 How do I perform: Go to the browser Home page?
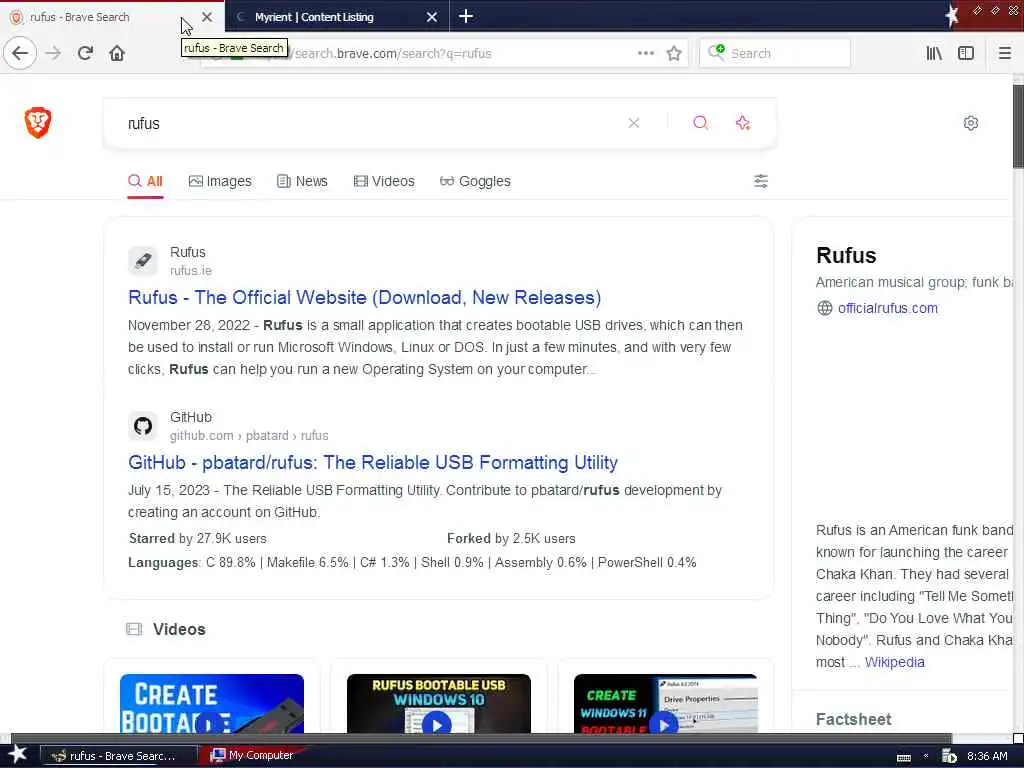117,53
